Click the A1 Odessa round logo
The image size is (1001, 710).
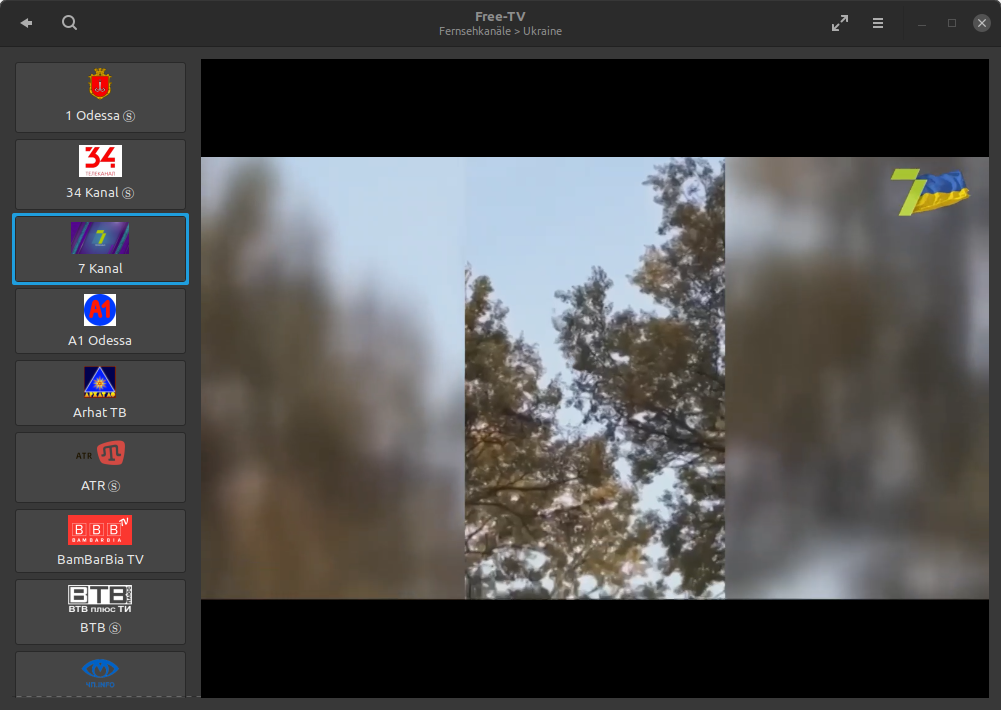(x=100, y=310)
